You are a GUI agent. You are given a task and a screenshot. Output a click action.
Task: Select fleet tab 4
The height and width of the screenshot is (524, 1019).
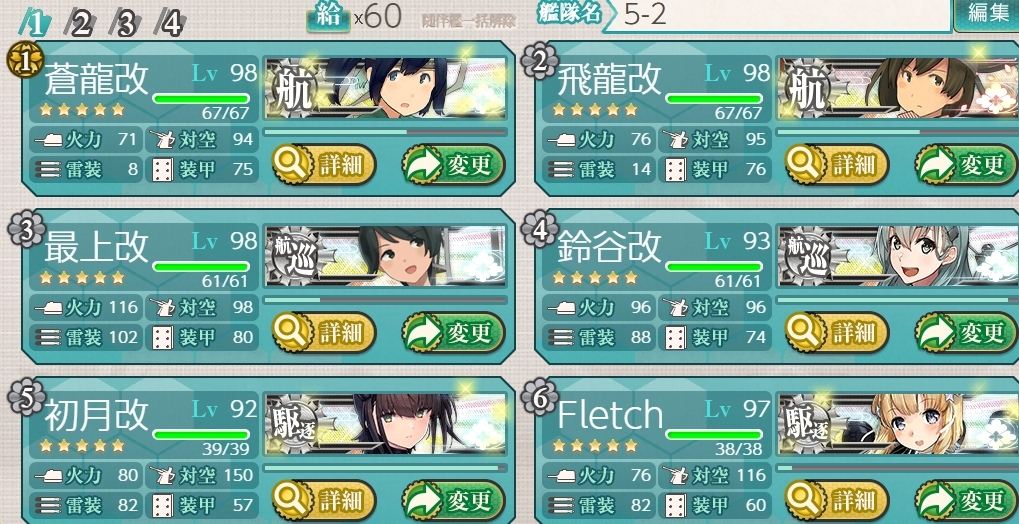click(x=170, y=24)
